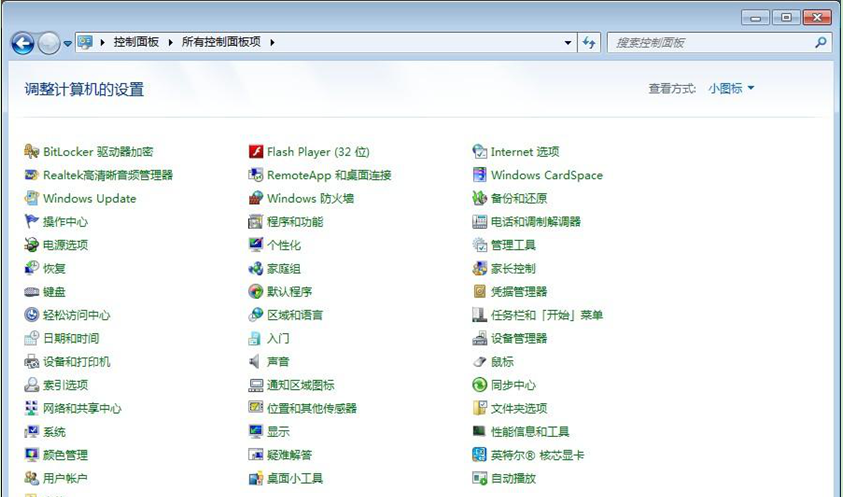The width and height of the screenshot is (843, 497).
Task: Open the 索引选项 link
Action: pos(66,385)
